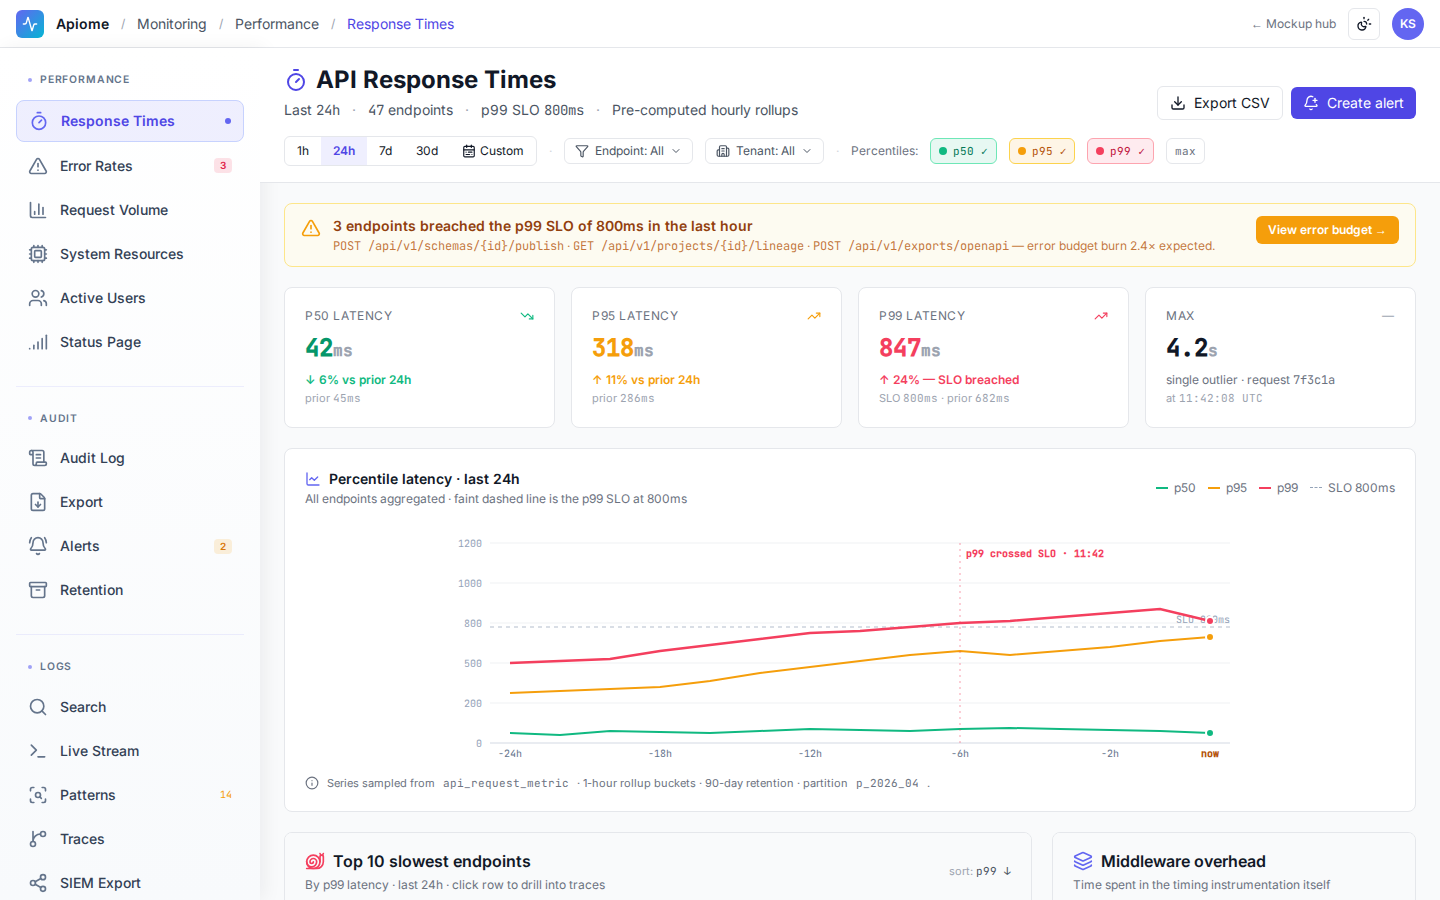Select the 24h time range tab
Viewport: 1440px width, 900px height.
(x=344, y=151)
